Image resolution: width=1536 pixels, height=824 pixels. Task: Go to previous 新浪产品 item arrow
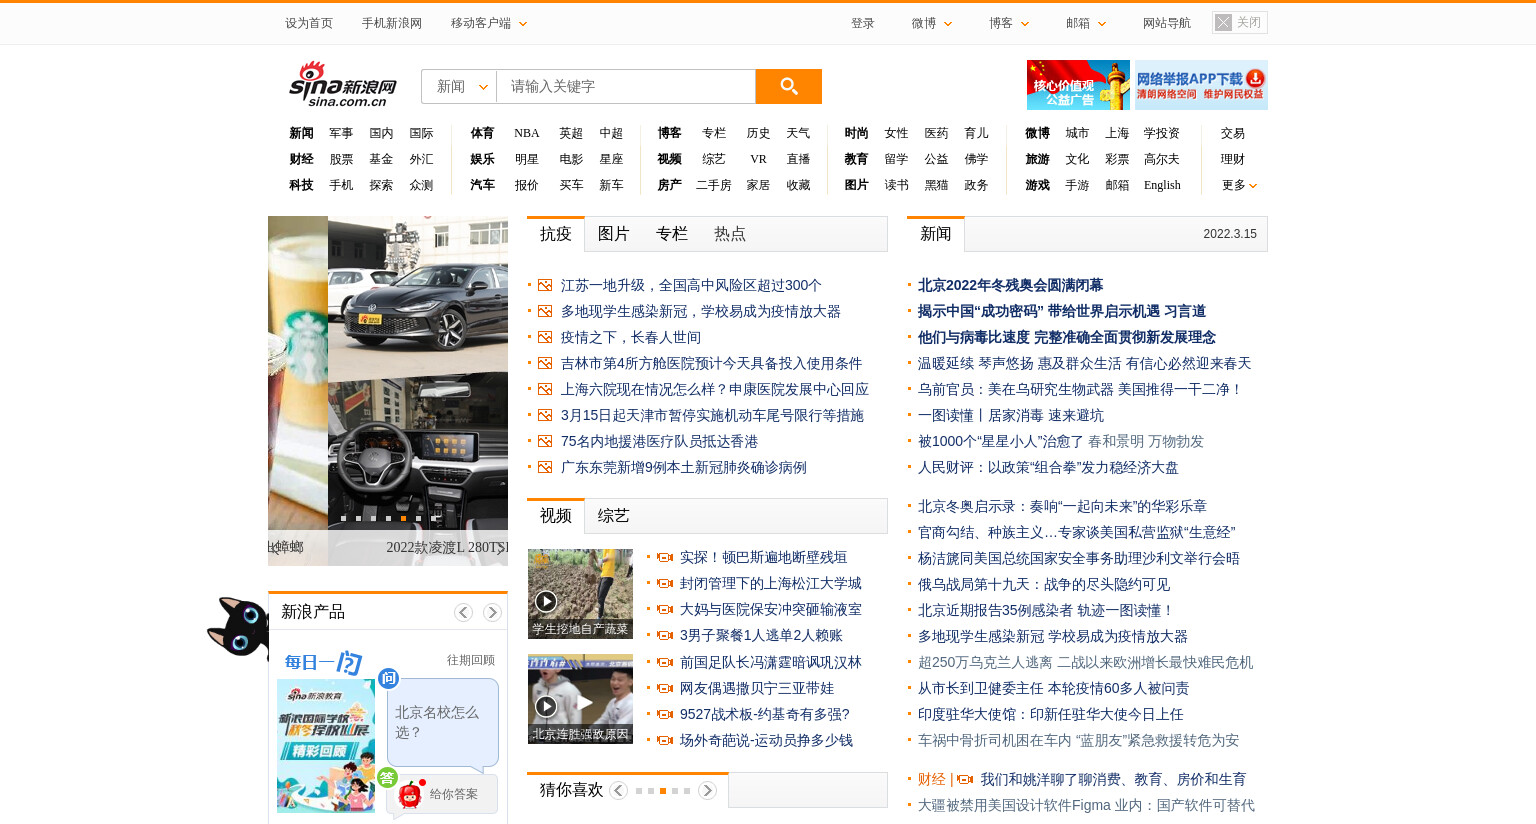point(463,612)
